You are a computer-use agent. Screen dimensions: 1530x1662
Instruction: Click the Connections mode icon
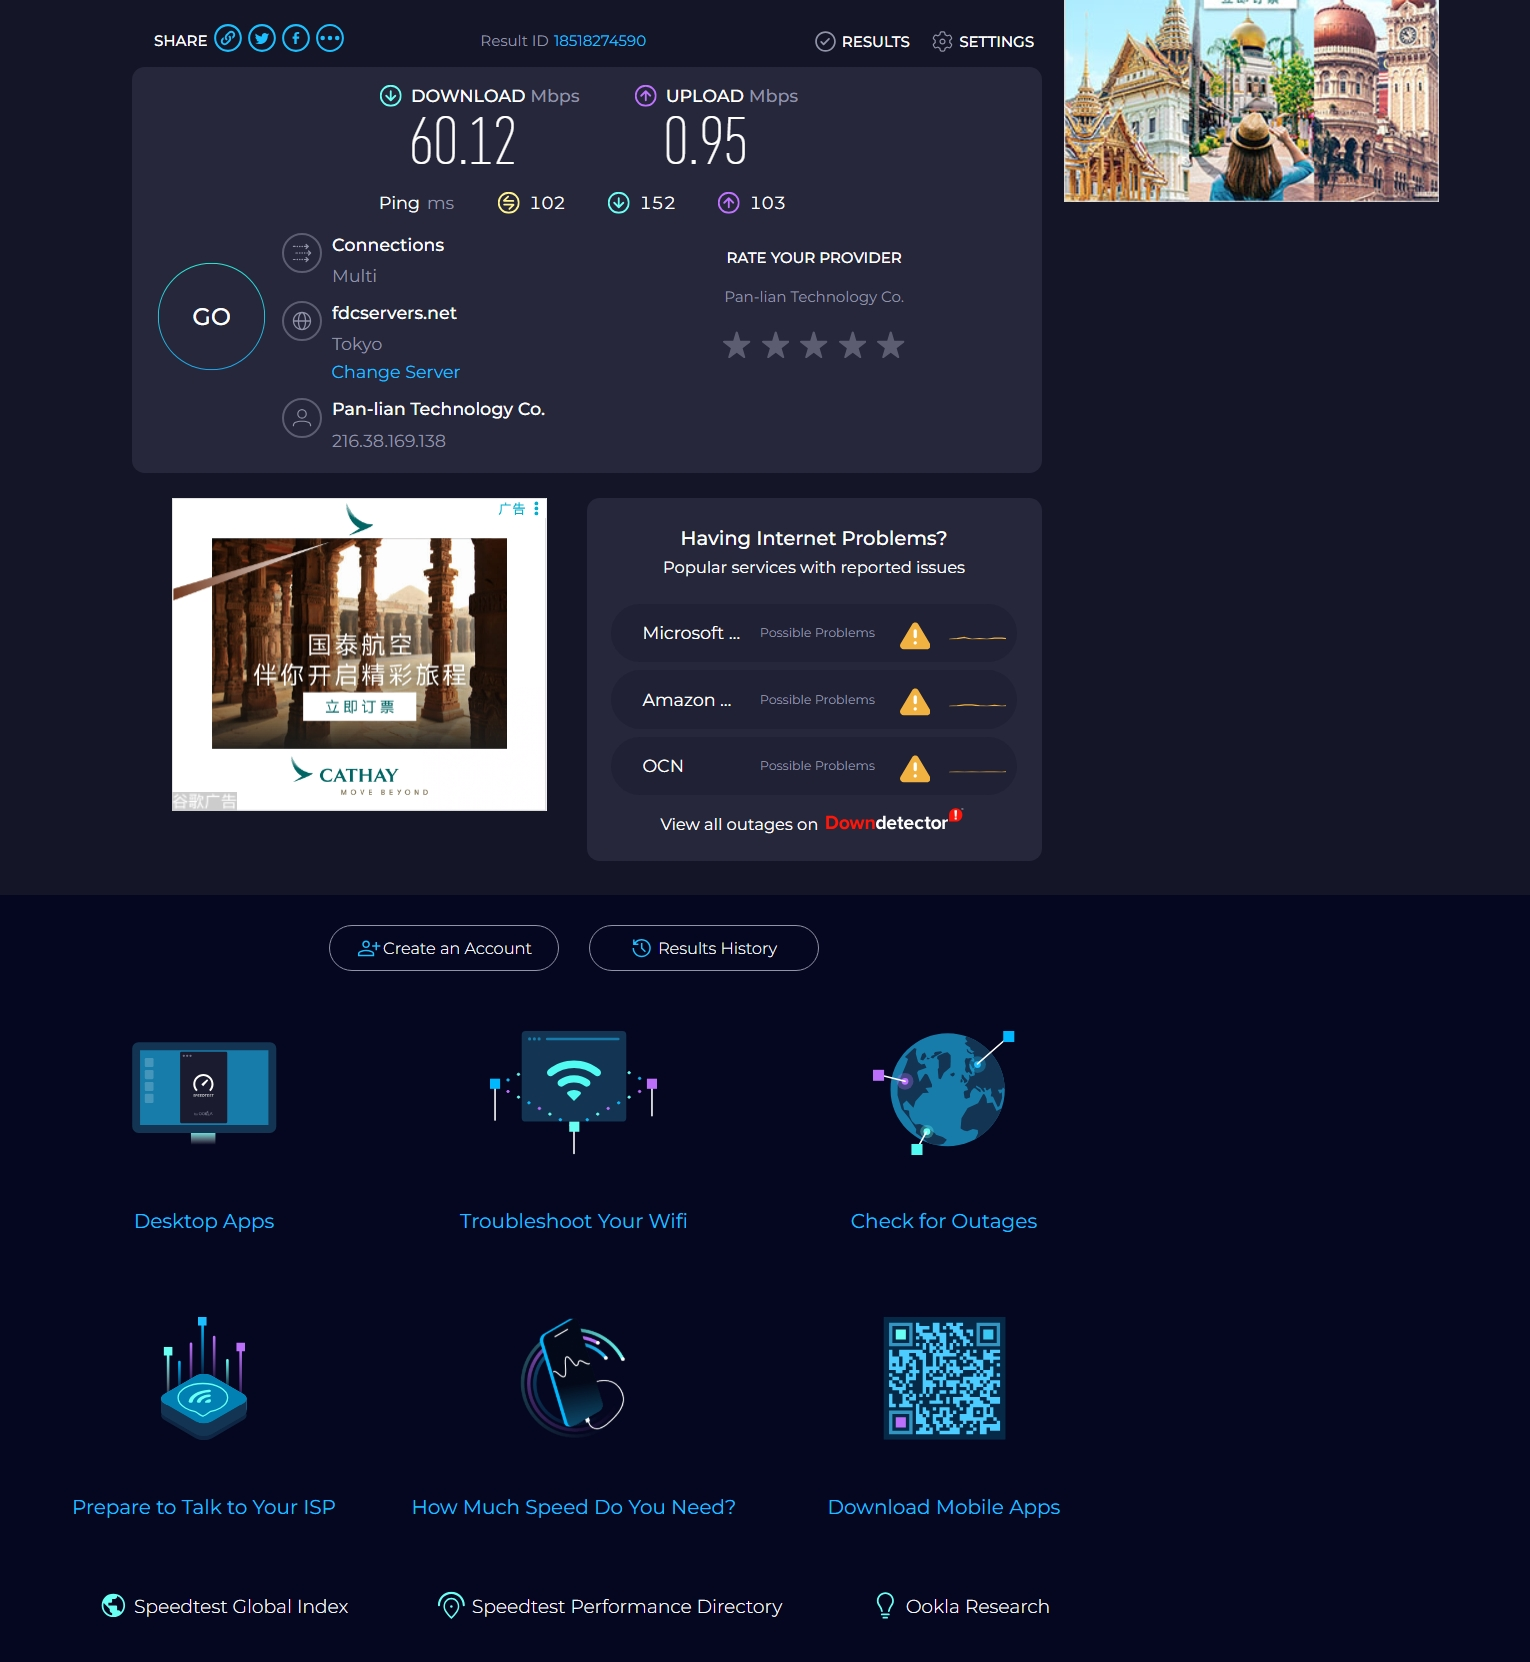(x=302, y=254)
